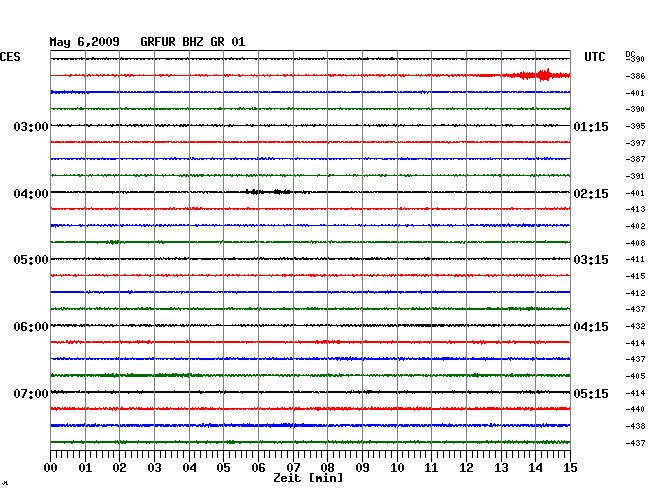Click the DC offset value "-386"

click(x=635, y=76)
